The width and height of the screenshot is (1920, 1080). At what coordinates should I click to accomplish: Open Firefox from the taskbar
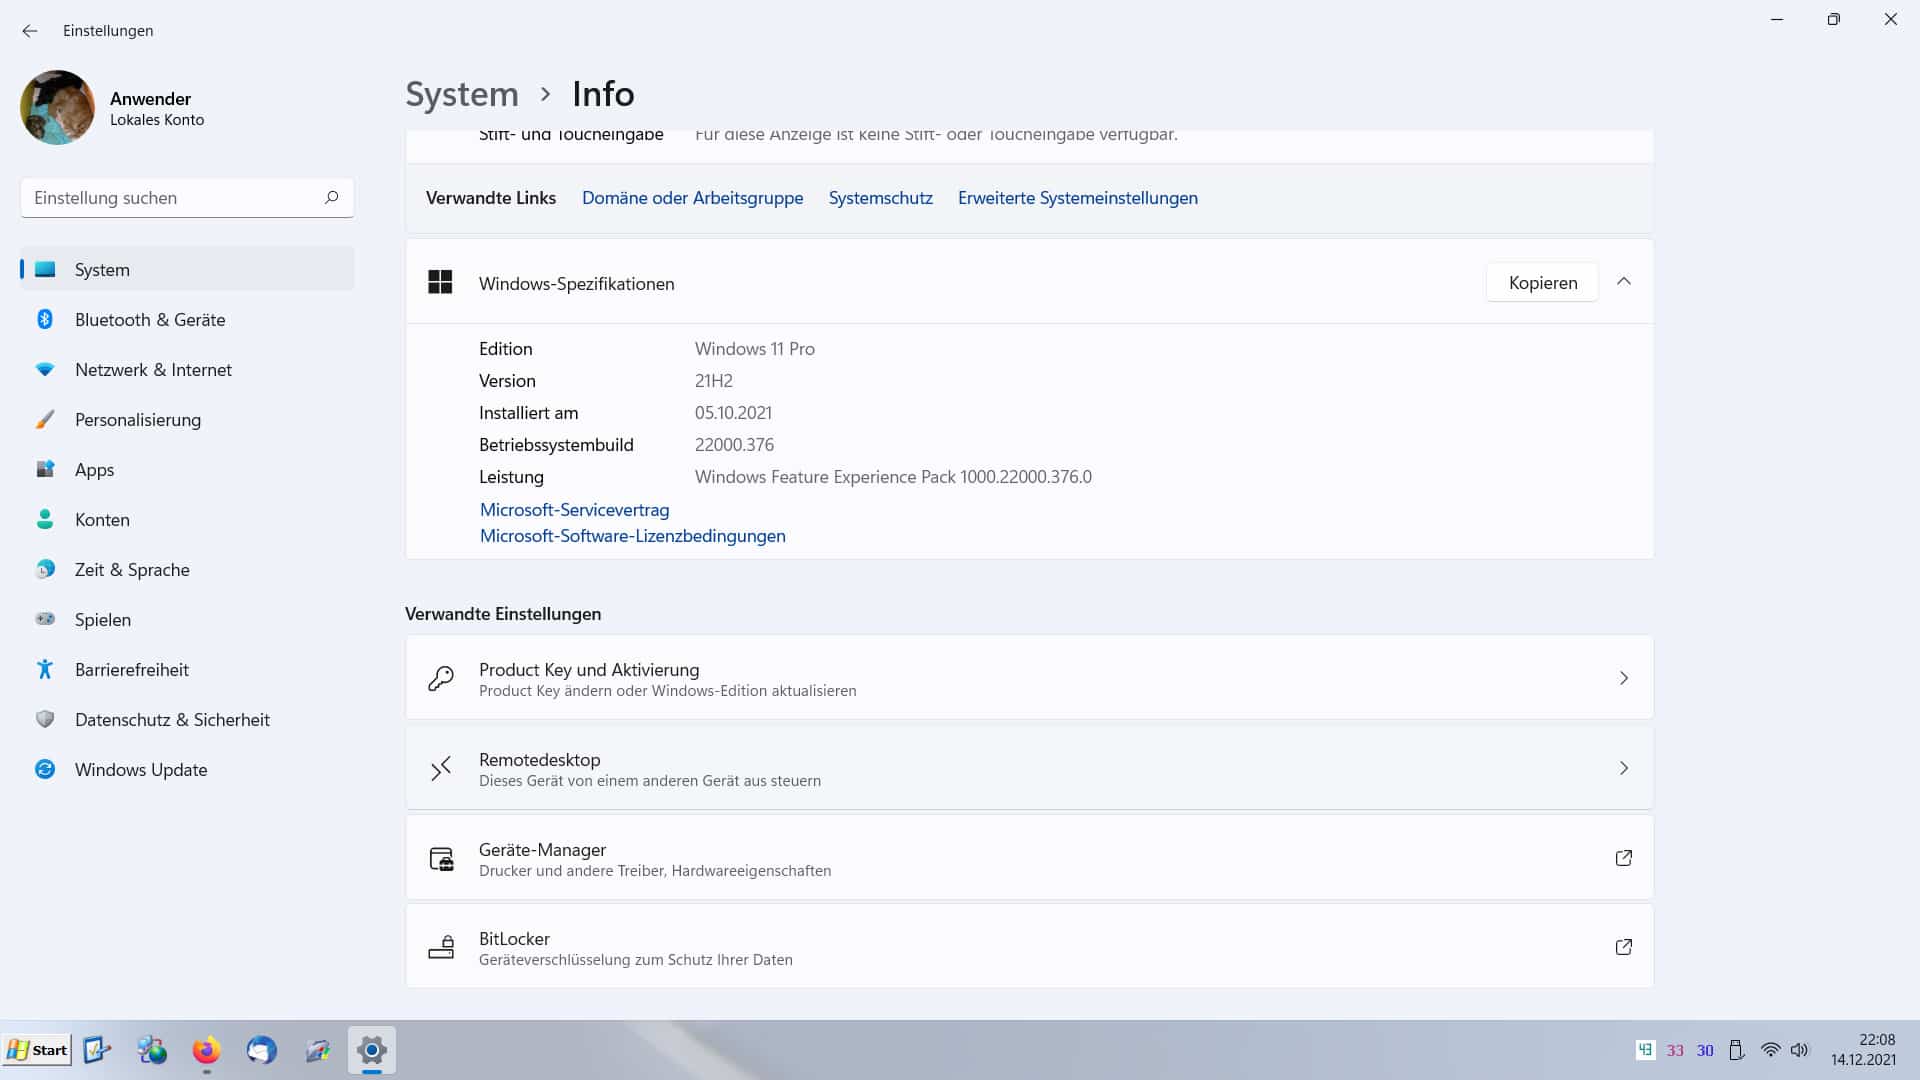[x=206, y=1050]
